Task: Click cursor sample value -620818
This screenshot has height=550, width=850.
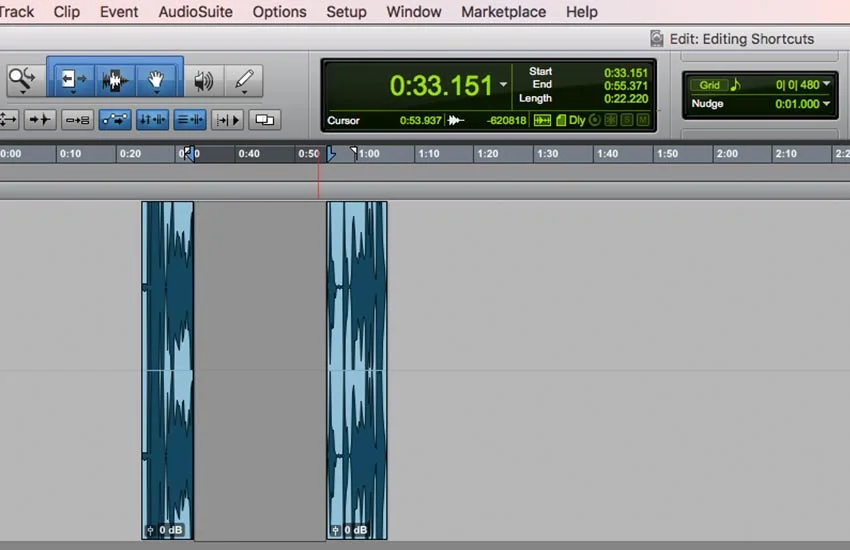Action: pos(506,120)
